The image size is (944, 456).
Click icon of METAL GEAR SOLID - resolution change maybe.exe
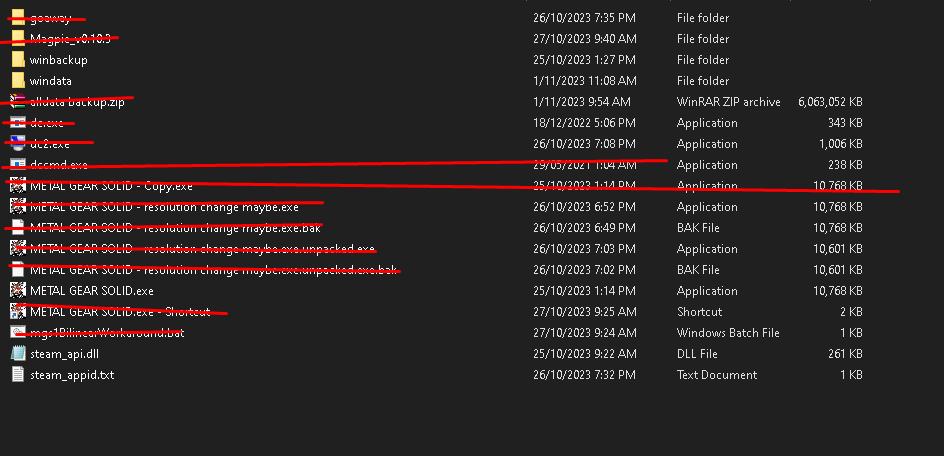coord(18,207)
